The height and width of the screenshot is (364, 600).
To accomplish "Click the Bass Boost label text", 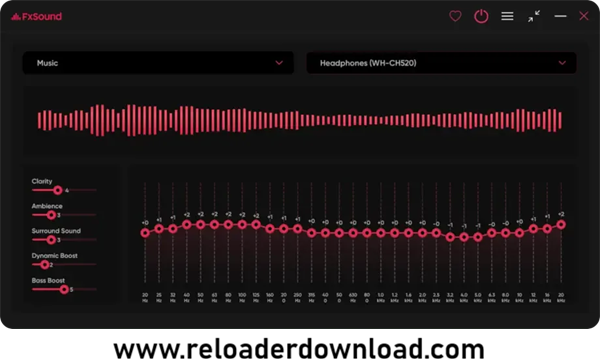I will (x=48, y=281).
